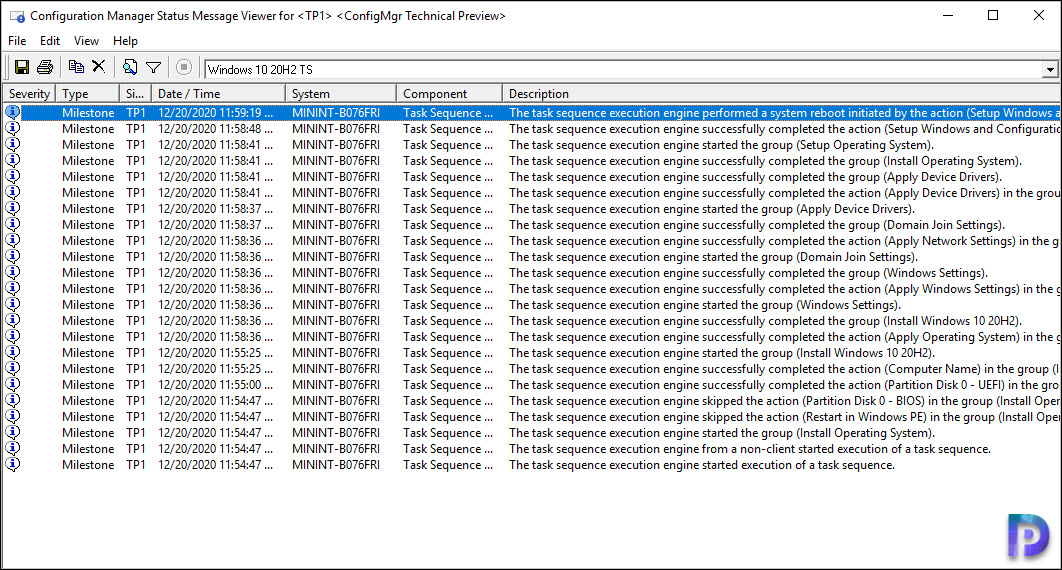Open the View menu

pyautogui.click(x=86, y=41)
